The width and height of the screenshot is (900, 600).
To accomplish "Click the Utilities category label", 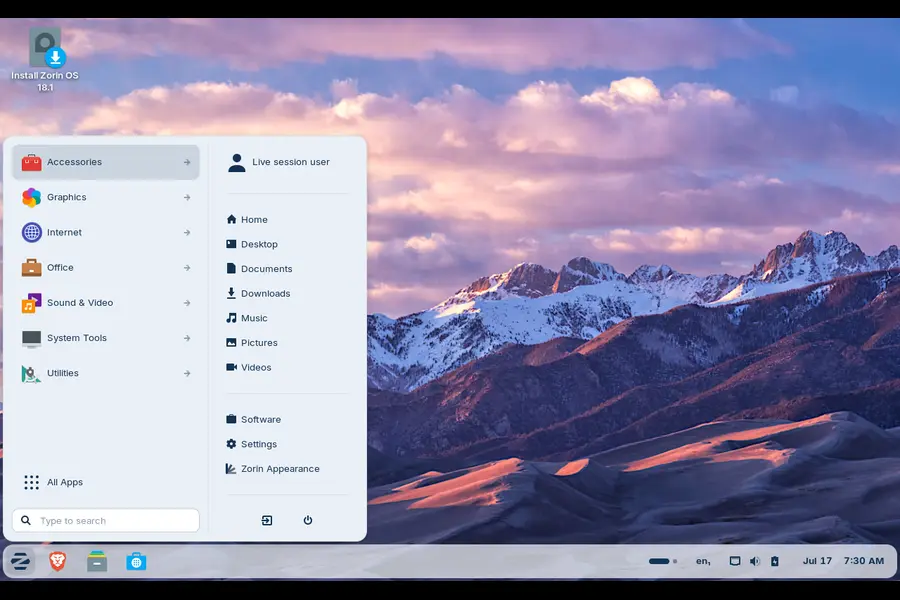I will point(63,373).
